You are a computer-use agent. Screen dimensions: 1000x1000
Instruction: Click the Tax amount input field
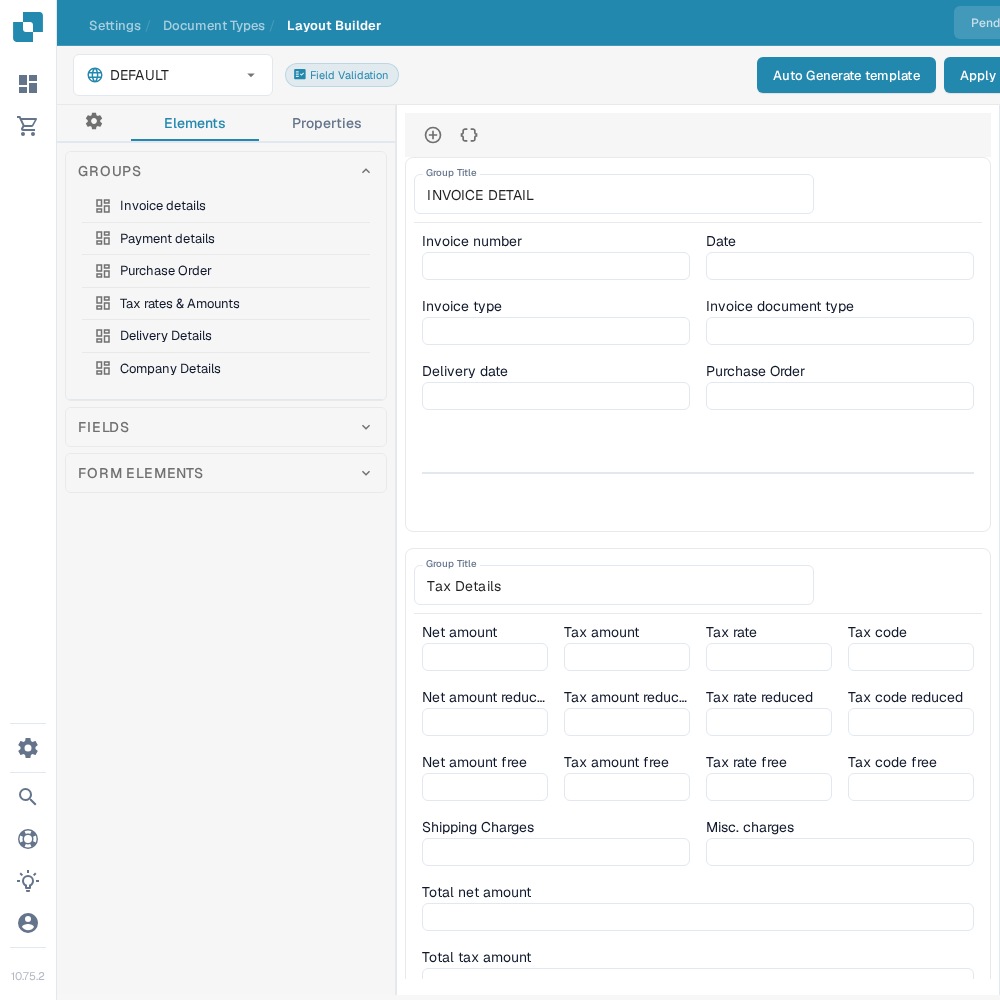(626, 657)
